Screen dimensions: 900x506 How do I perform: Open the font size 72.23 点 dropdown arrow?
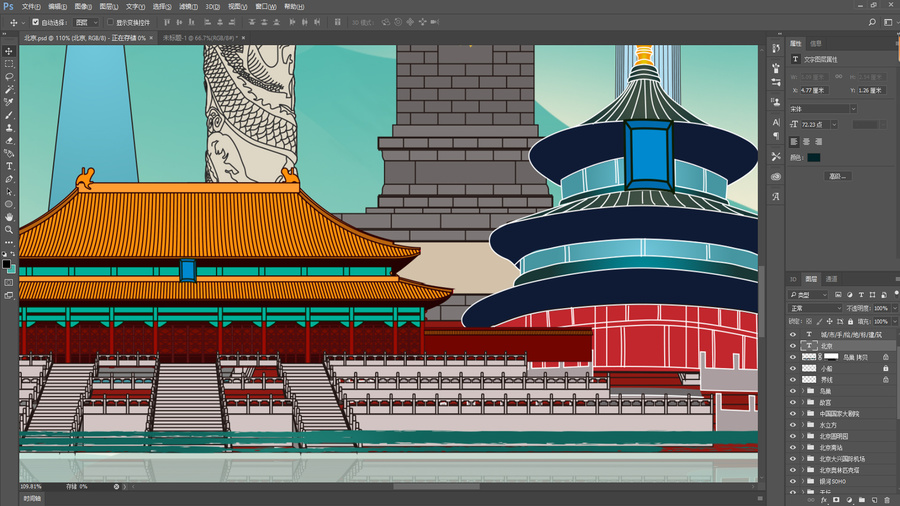pos(835,124)
